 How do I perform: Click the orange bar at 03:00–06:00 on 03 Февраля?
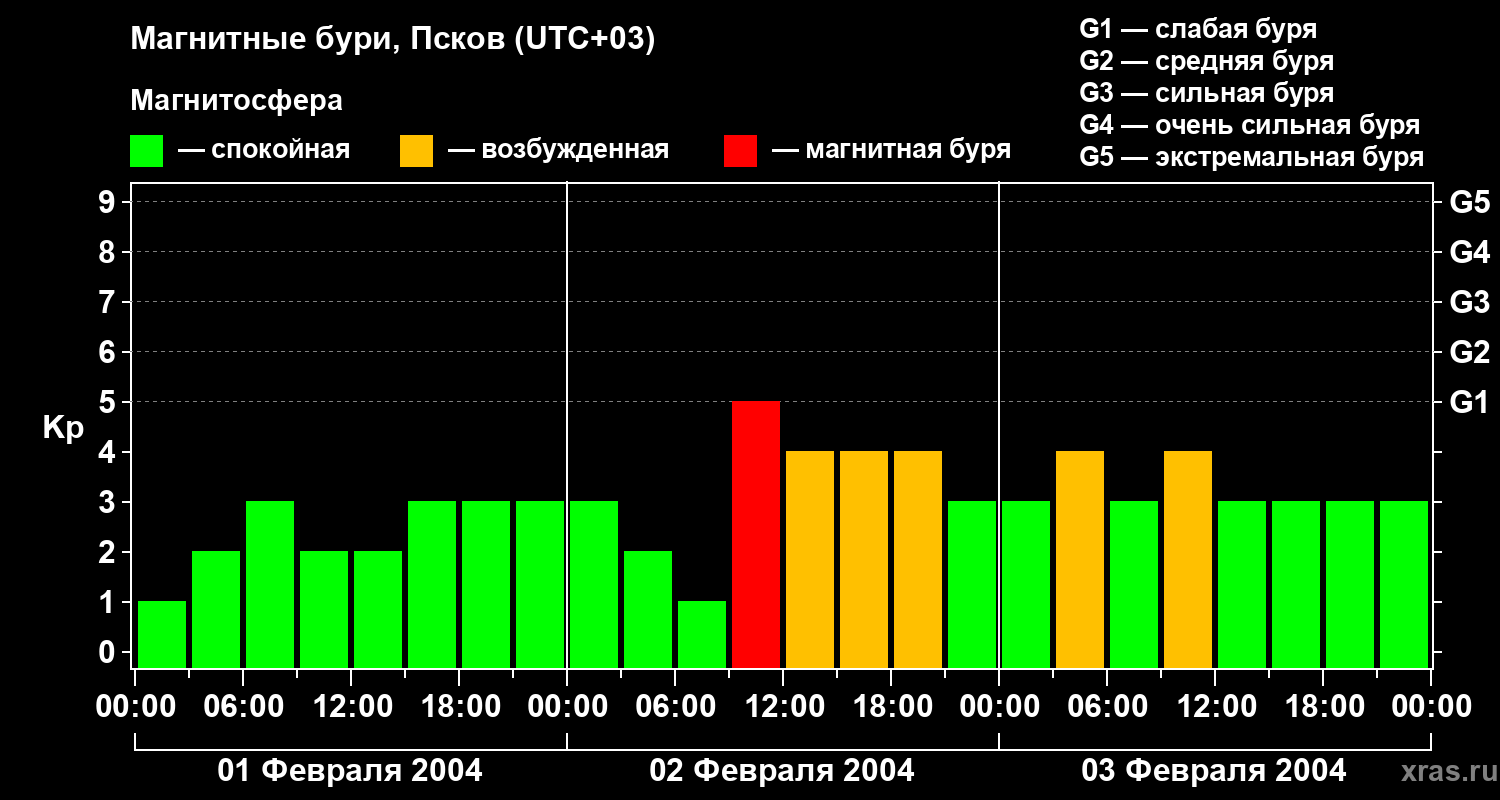1080,559
